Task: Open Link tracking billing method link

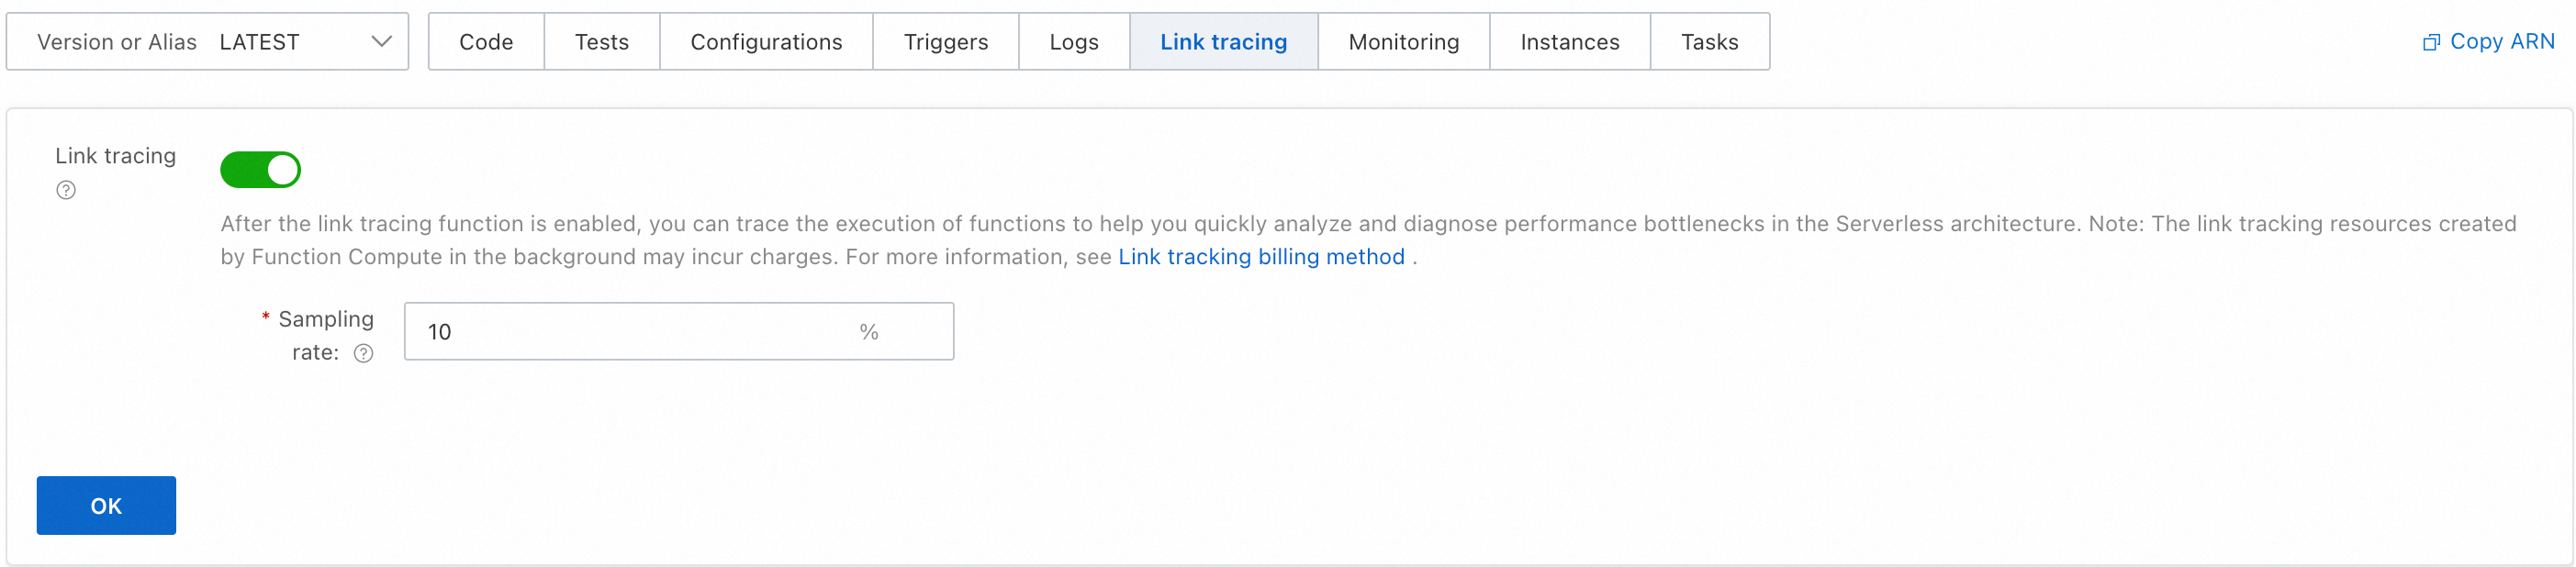Action: [x=1261, y=257]
